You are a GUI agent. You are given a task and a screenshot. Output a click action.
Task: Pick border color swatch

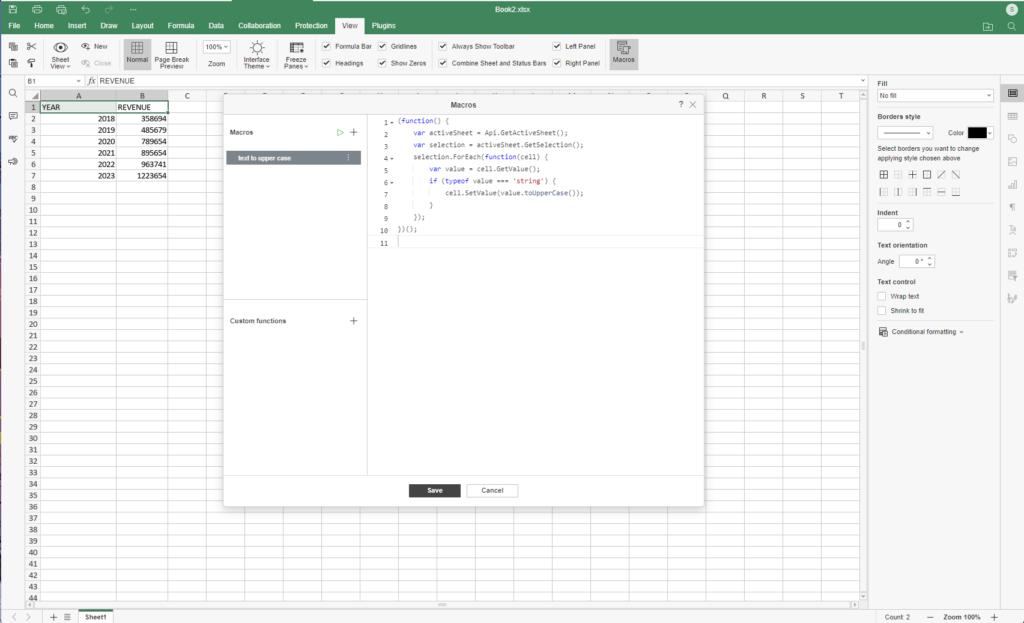(977, 132)
